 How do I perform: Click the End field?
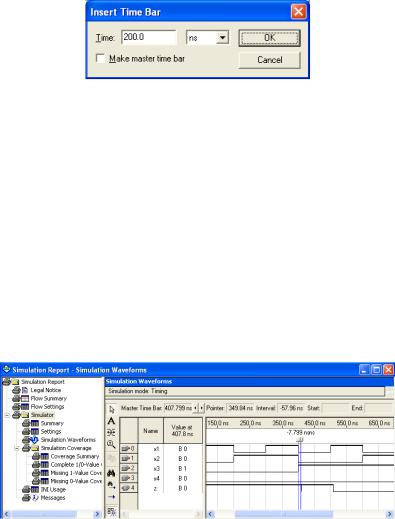pyautogui.click(x=379, y=408)
